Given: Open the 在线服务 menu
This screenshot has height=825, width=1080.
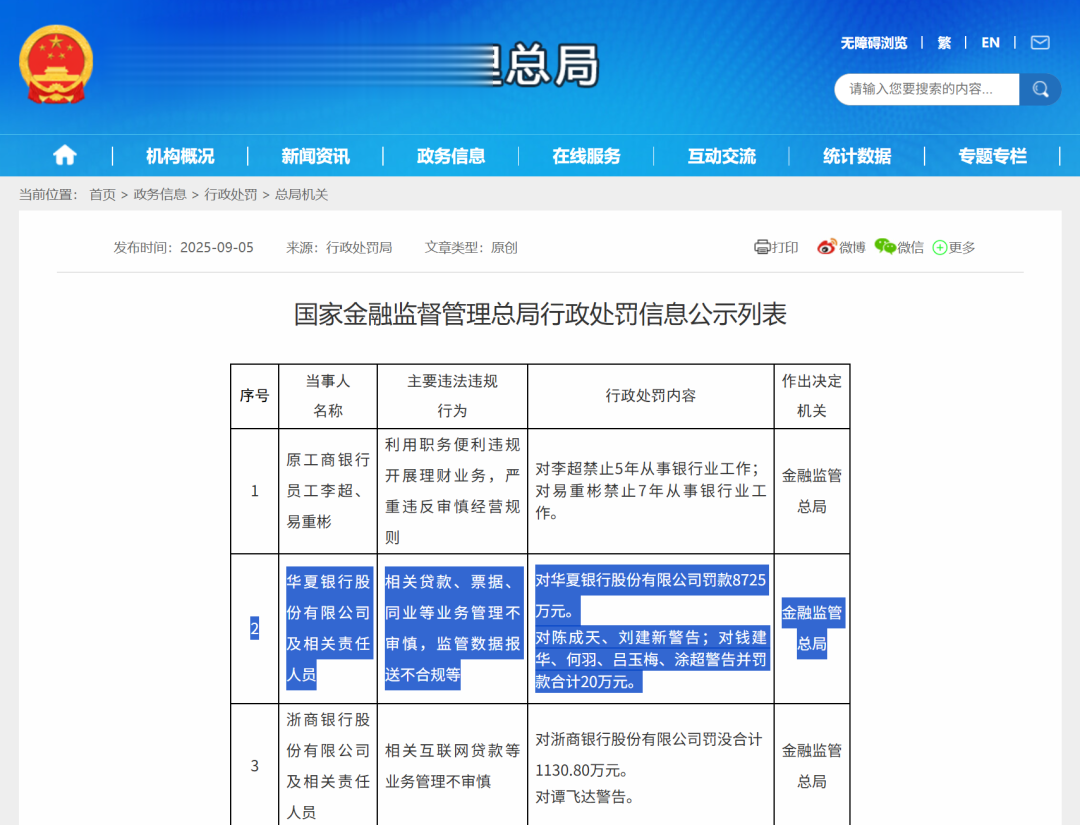Looking at the screenshot, I should click(586, 156).
